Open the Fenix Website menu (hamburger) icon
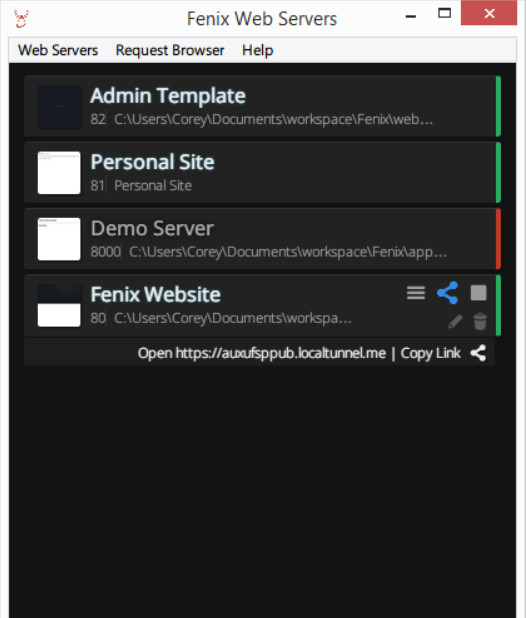 pos(416,293)
